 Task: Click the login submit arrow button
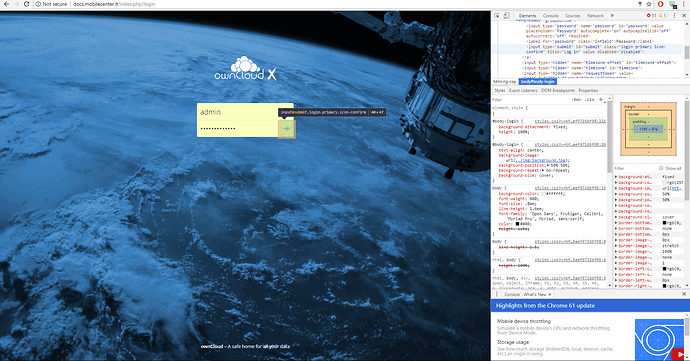pyautogui.click(x=286, y=129)
